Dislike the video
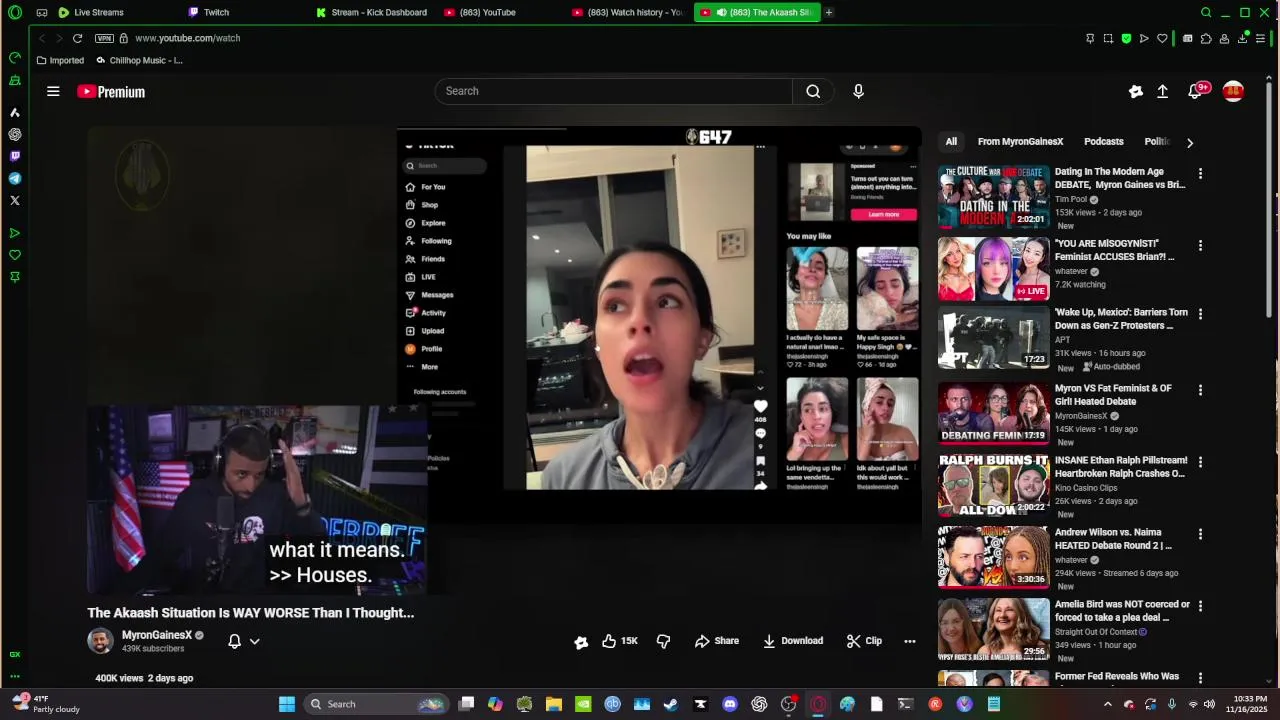Screen dimensions: 1280x720 pyautogui.click(x=663, y=641)
